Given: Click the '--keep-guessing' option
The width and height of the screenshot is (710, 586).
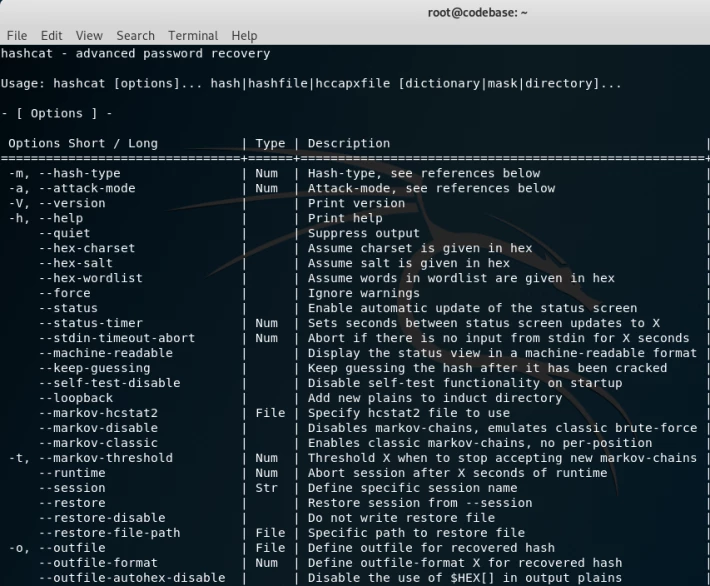Looking at the screenshot, I should 94,368.
